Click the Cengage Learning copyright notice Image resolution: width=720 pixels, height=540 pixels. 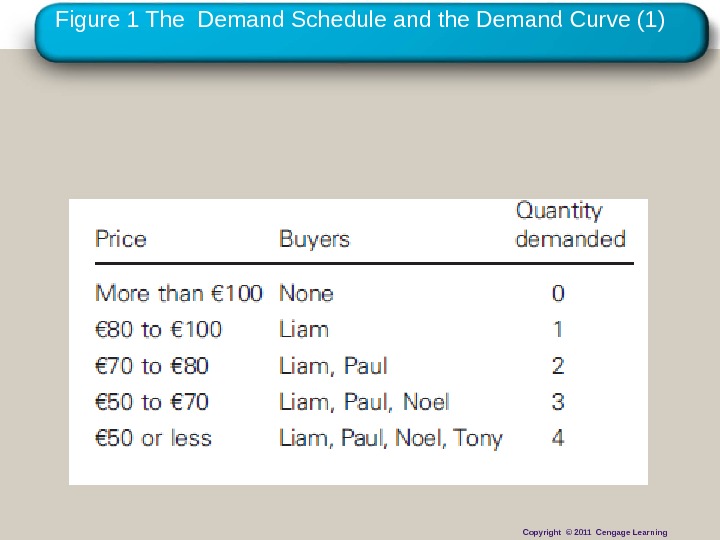[x=594, y=532]
